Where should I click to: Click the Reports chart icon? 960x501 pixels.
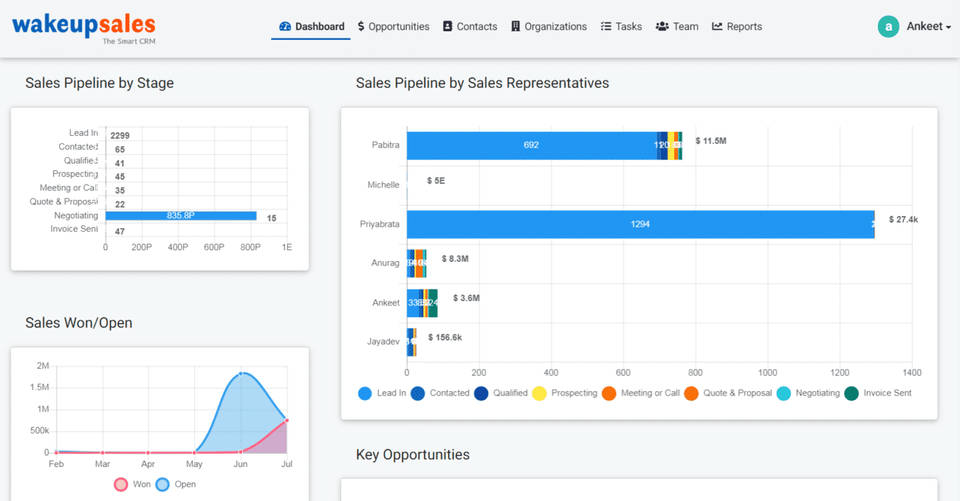tap(717, 27)
